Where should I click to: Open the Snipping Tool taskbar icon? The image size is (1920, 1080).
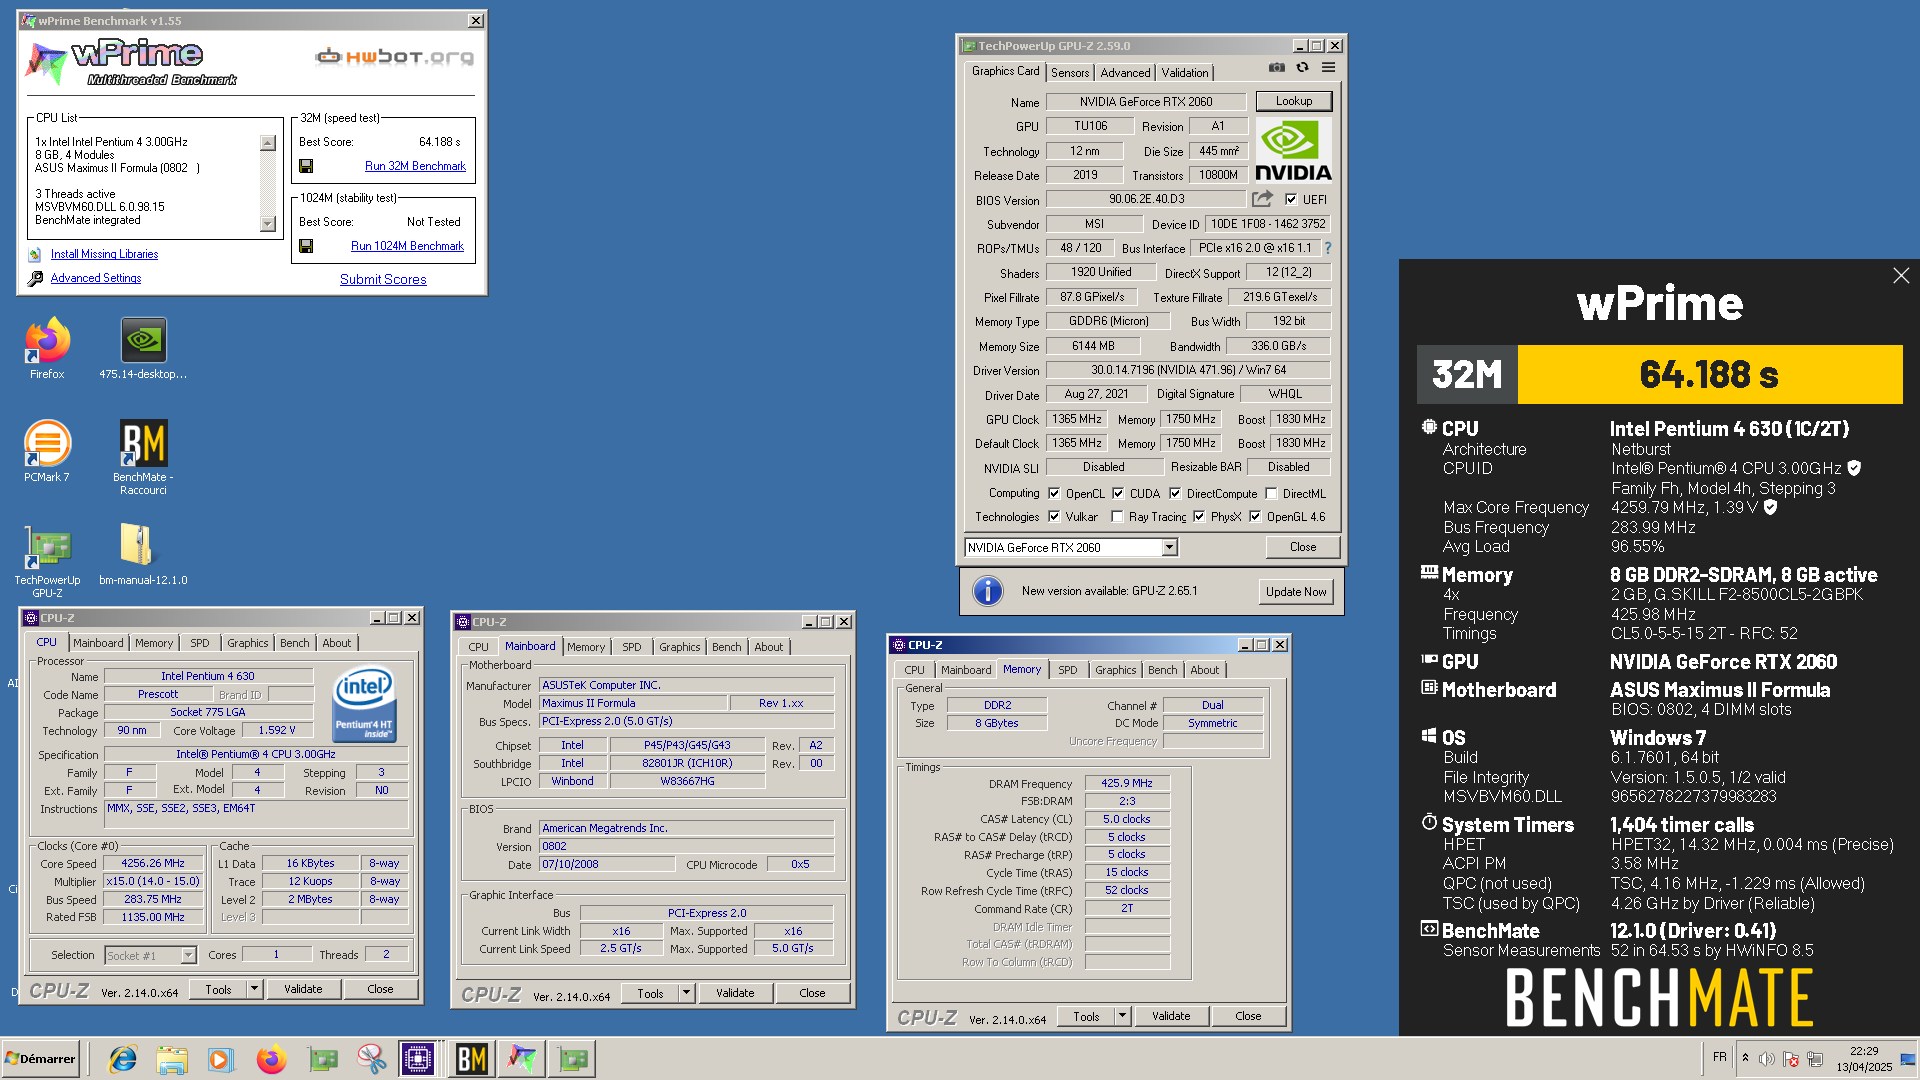coord(371,1059)
